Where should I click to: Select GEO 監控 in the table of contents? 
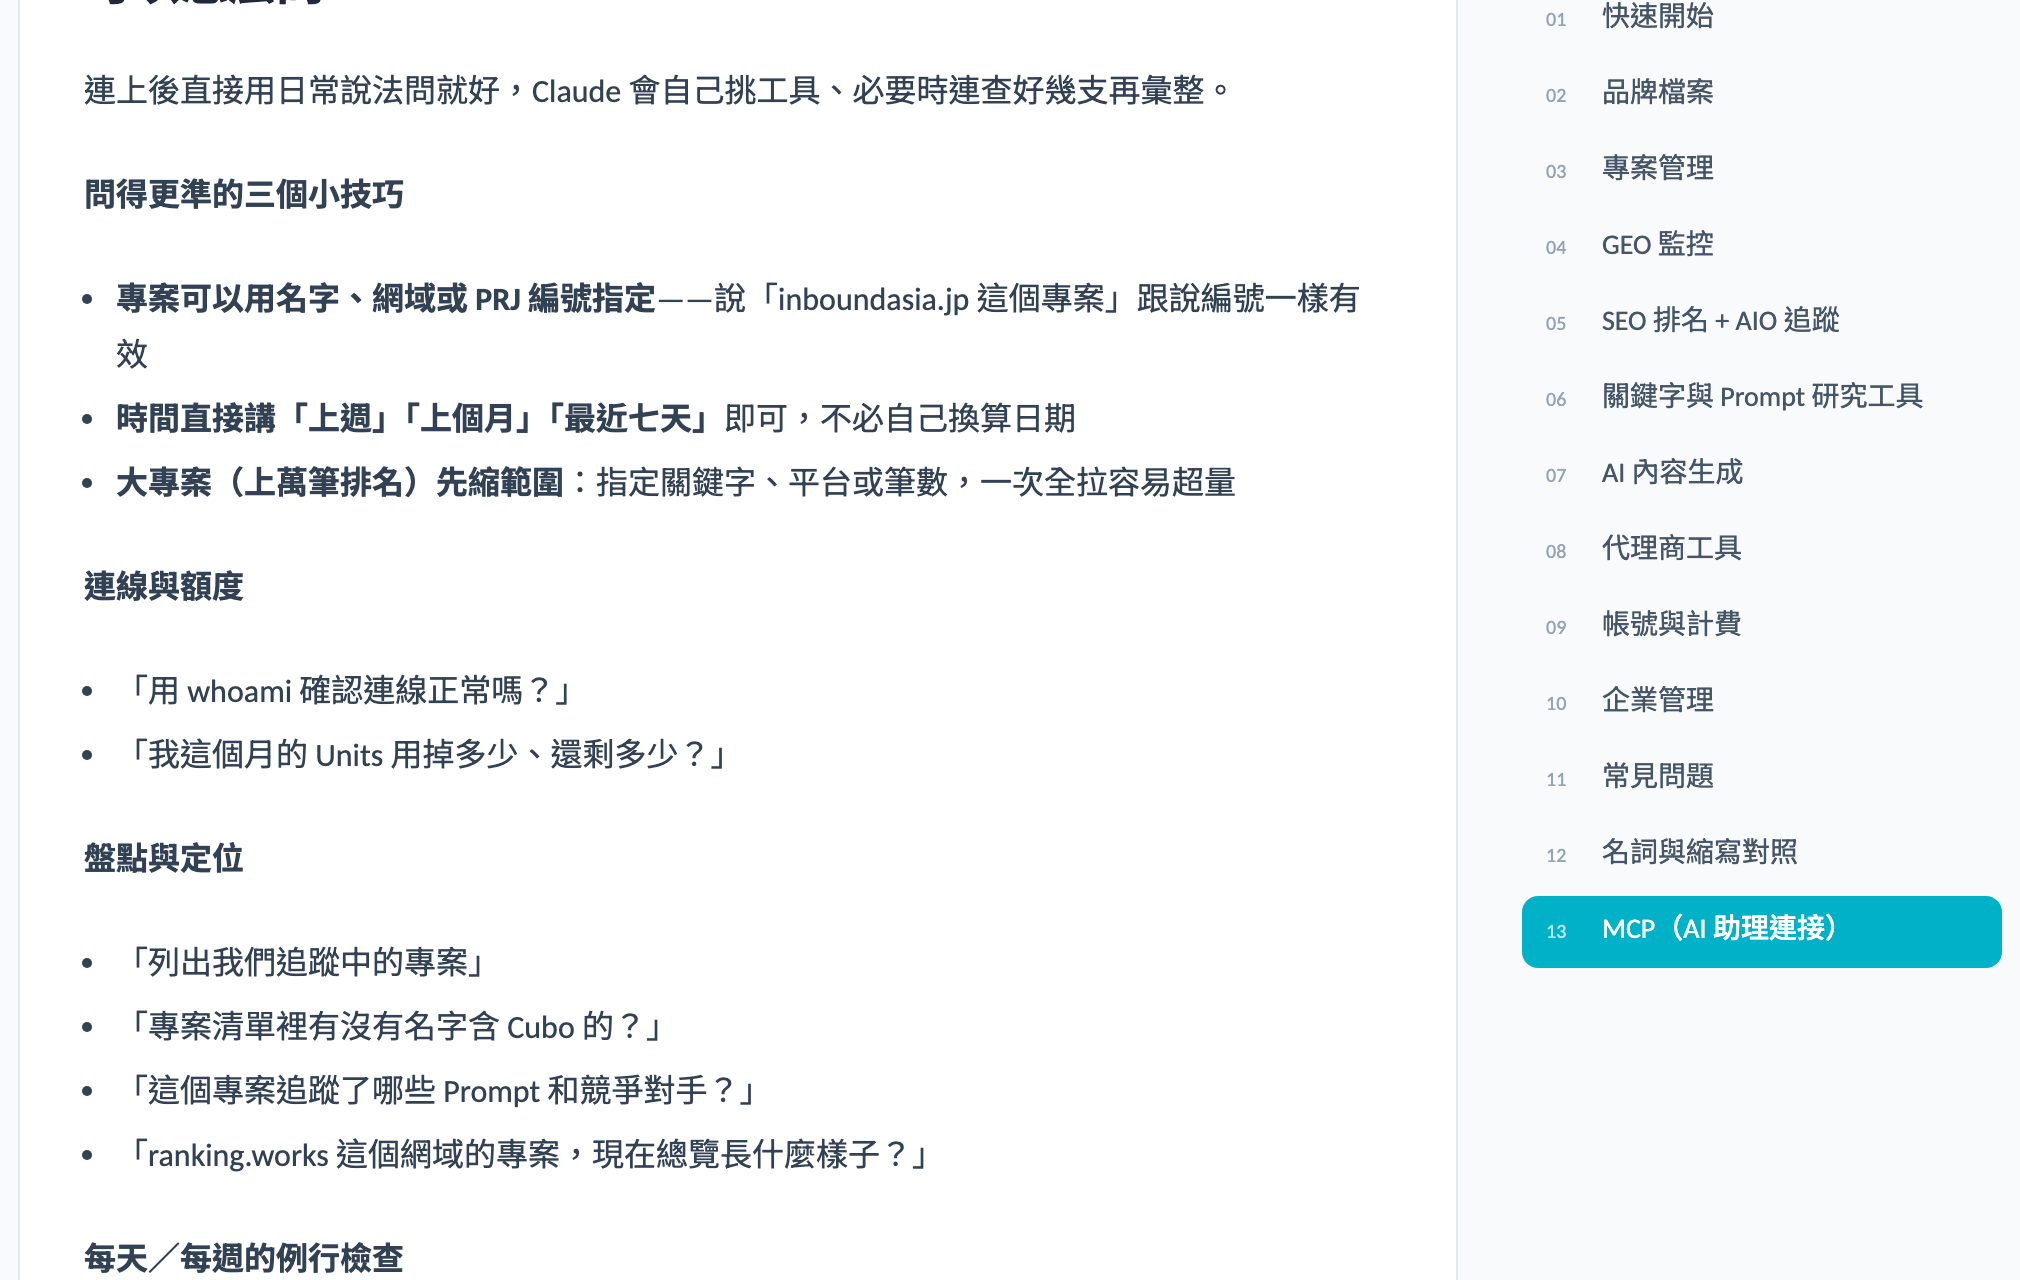pyautogui.click(x=1657, y=245)
